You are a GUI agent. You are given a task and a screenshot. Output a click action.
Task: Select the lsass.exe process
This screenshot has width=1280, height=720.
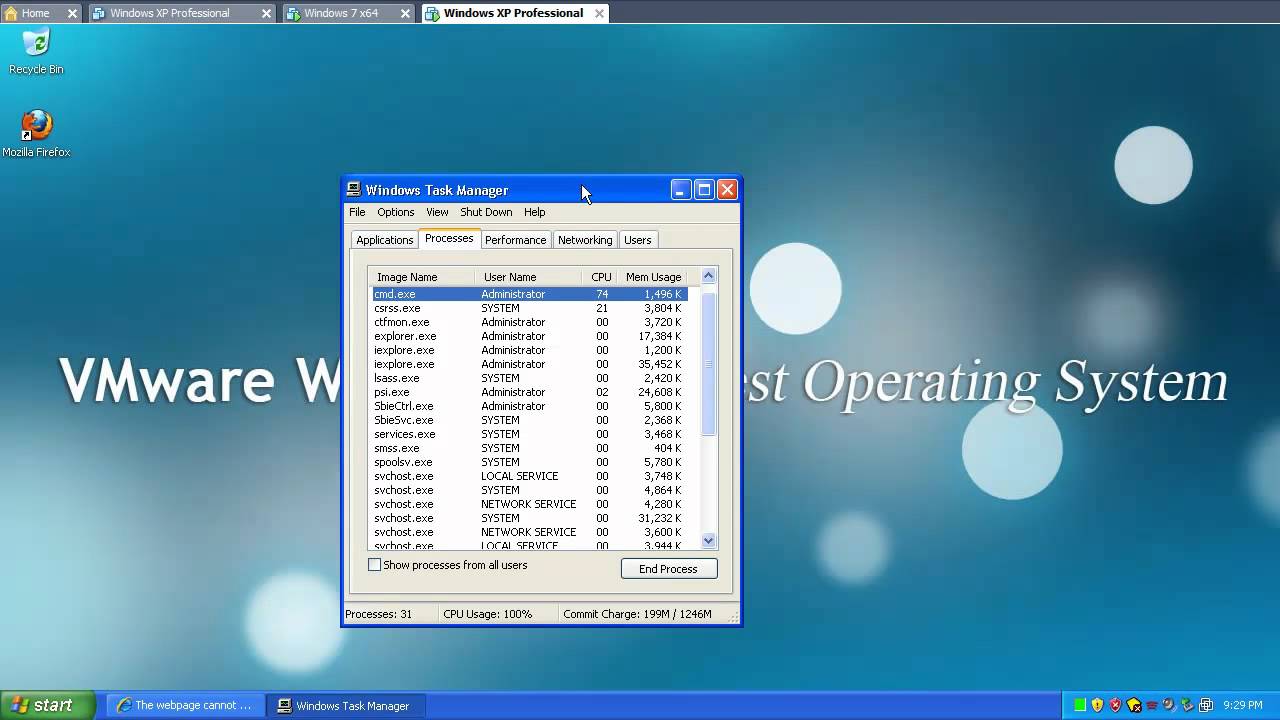(530, 378)
